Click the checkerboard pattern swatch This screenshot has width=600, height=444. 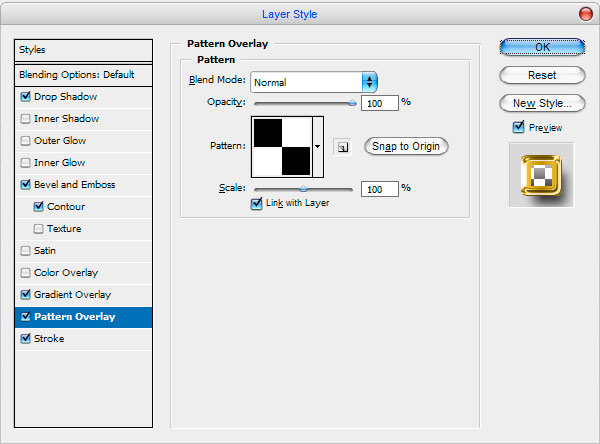tap(282, 147)
